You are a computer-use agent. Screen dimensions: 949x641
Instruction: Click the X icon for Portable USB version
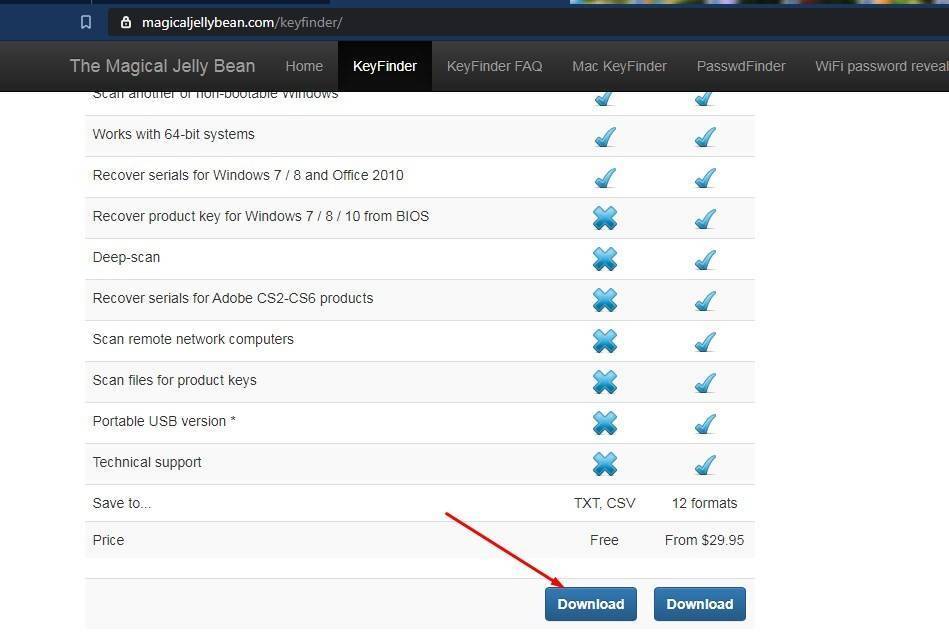point(604,423)
